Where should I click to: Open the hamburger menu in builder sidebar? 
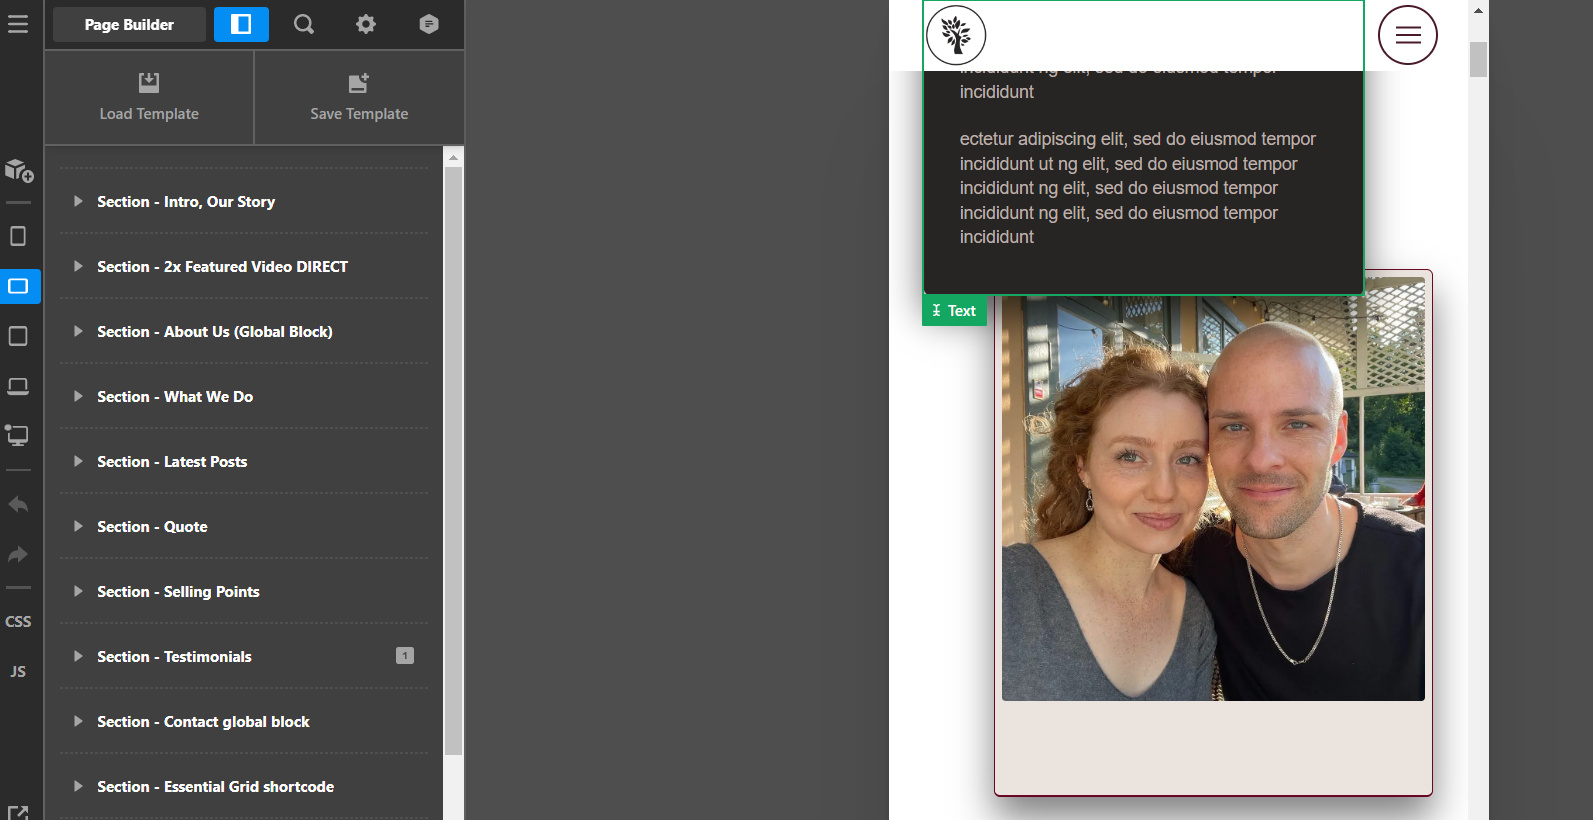click(x=18, y=24)
